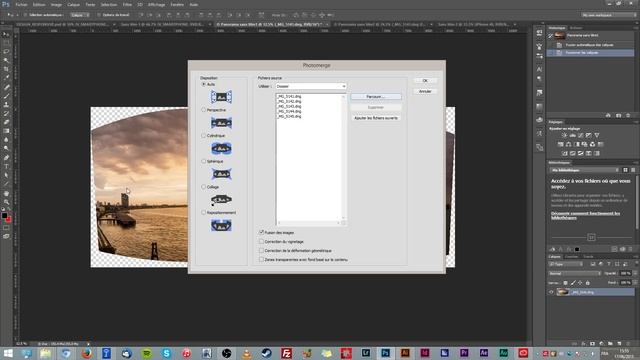Add a Brightness/Contrast adjustment icon
Viewport: 640px width, 360px height.
tap(564, 136)
